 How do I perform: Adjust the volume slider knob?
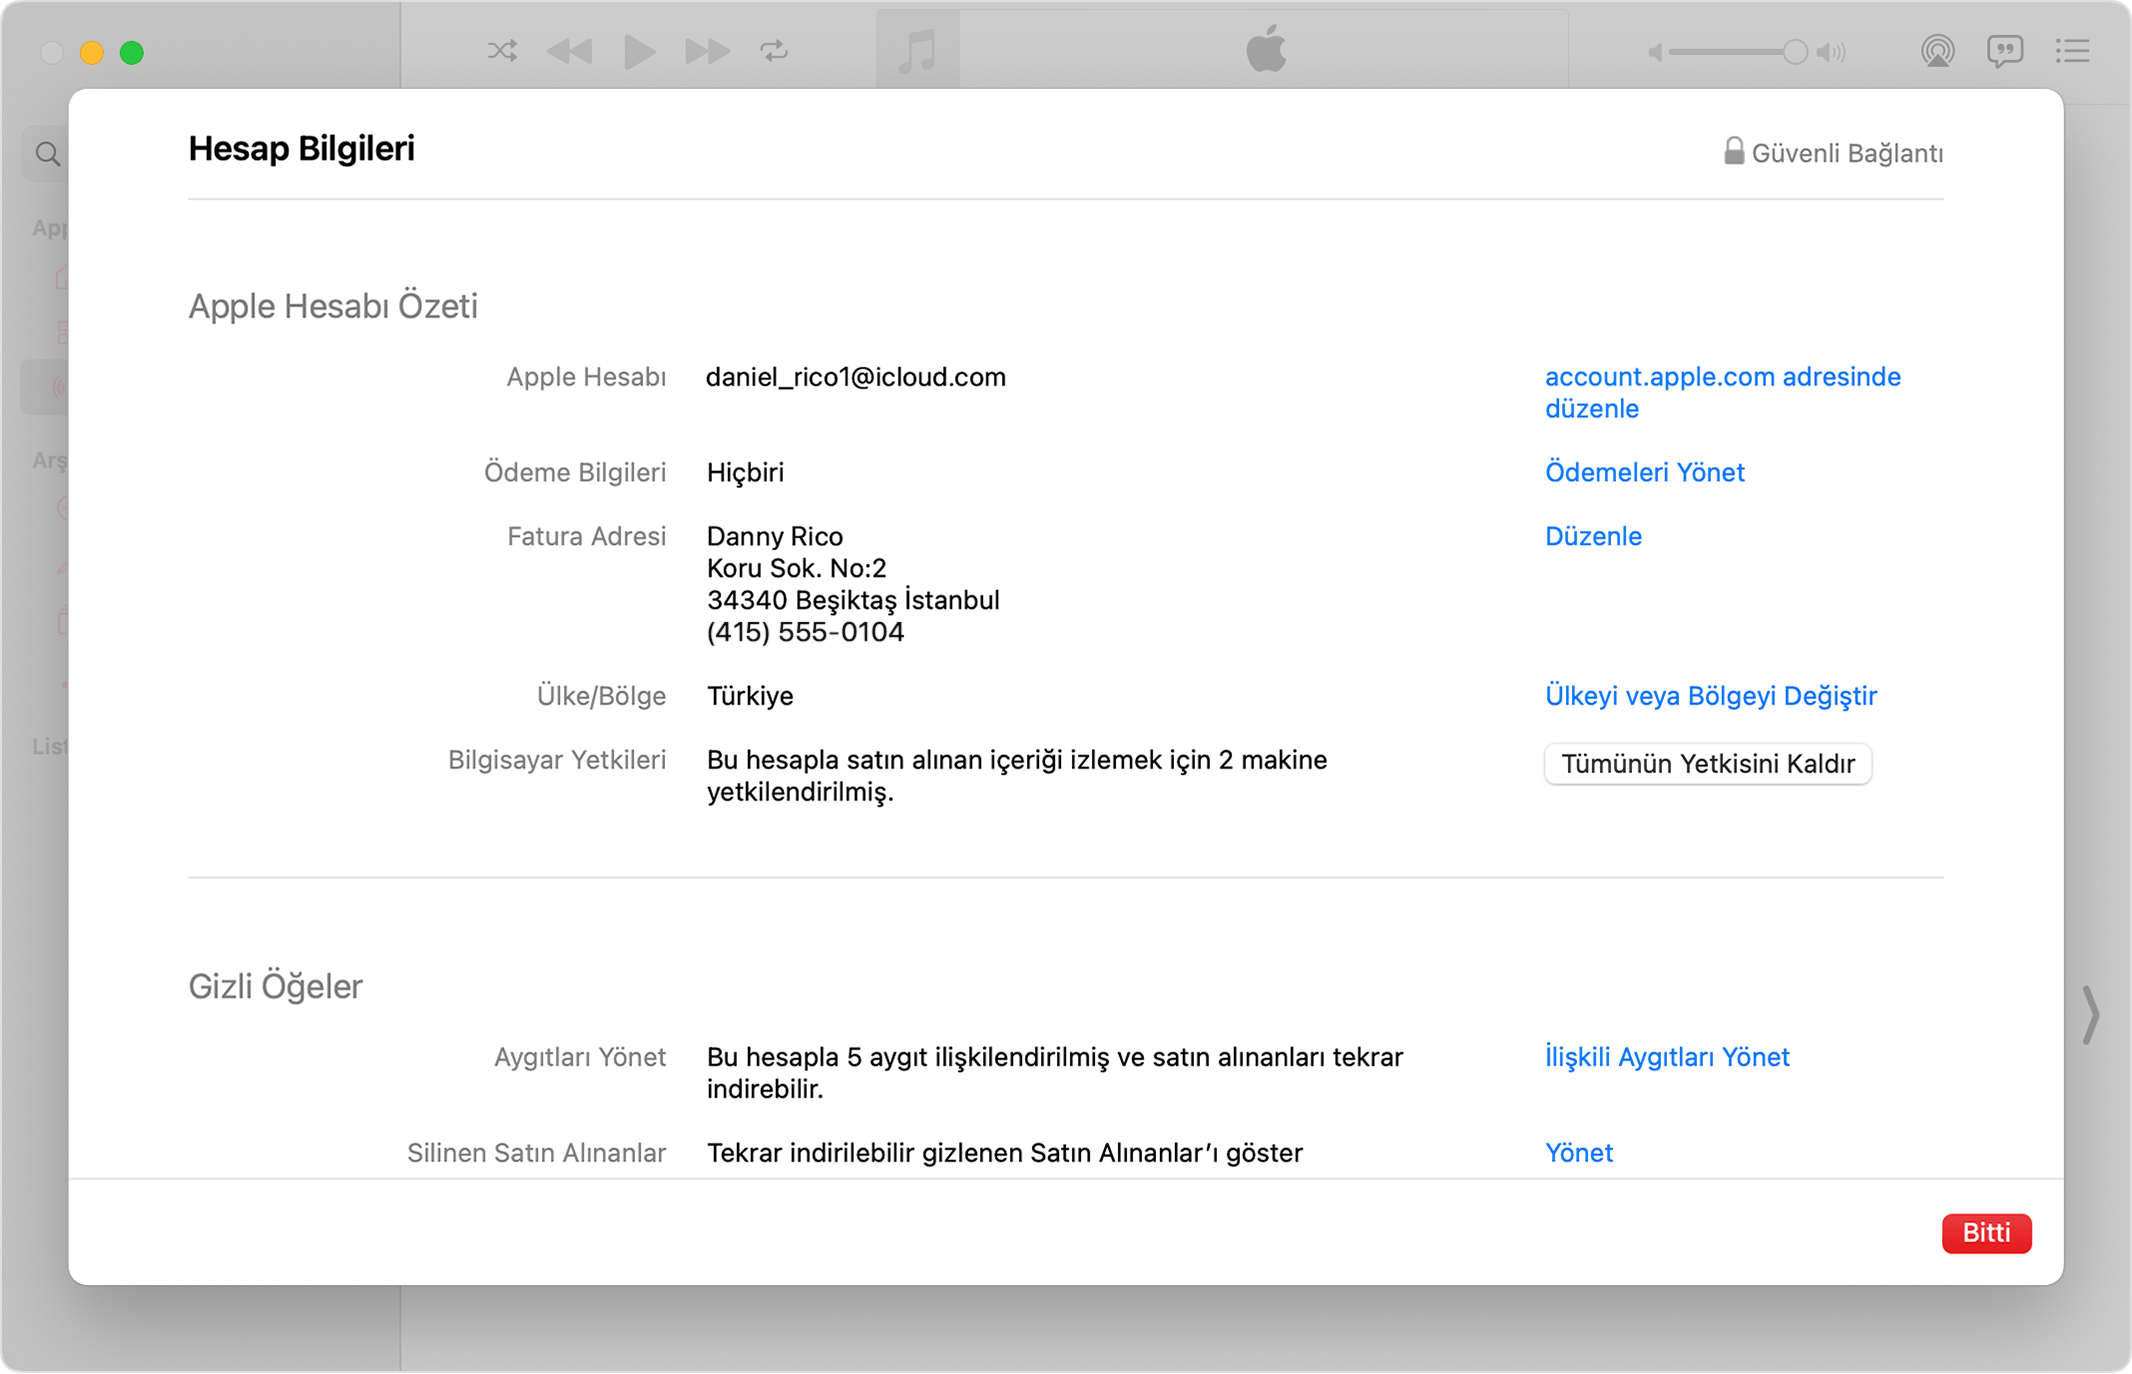tap(1795, 52)
